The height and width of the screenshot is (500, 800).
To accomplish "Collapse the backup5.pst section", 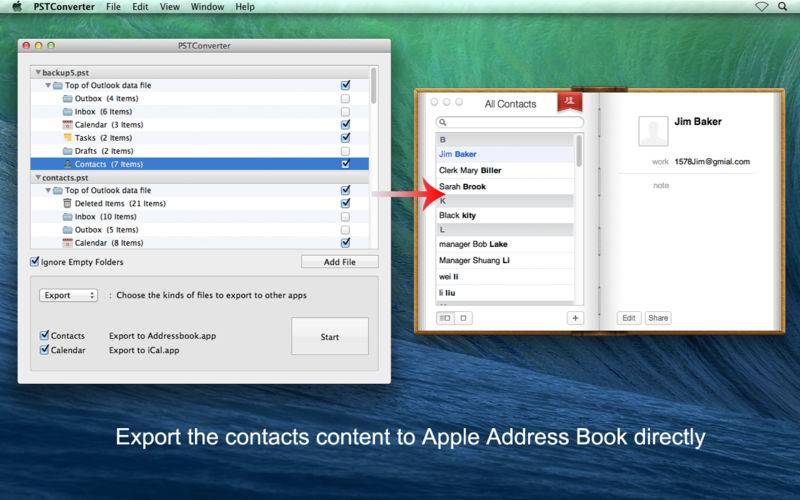I will click(38, 72).
